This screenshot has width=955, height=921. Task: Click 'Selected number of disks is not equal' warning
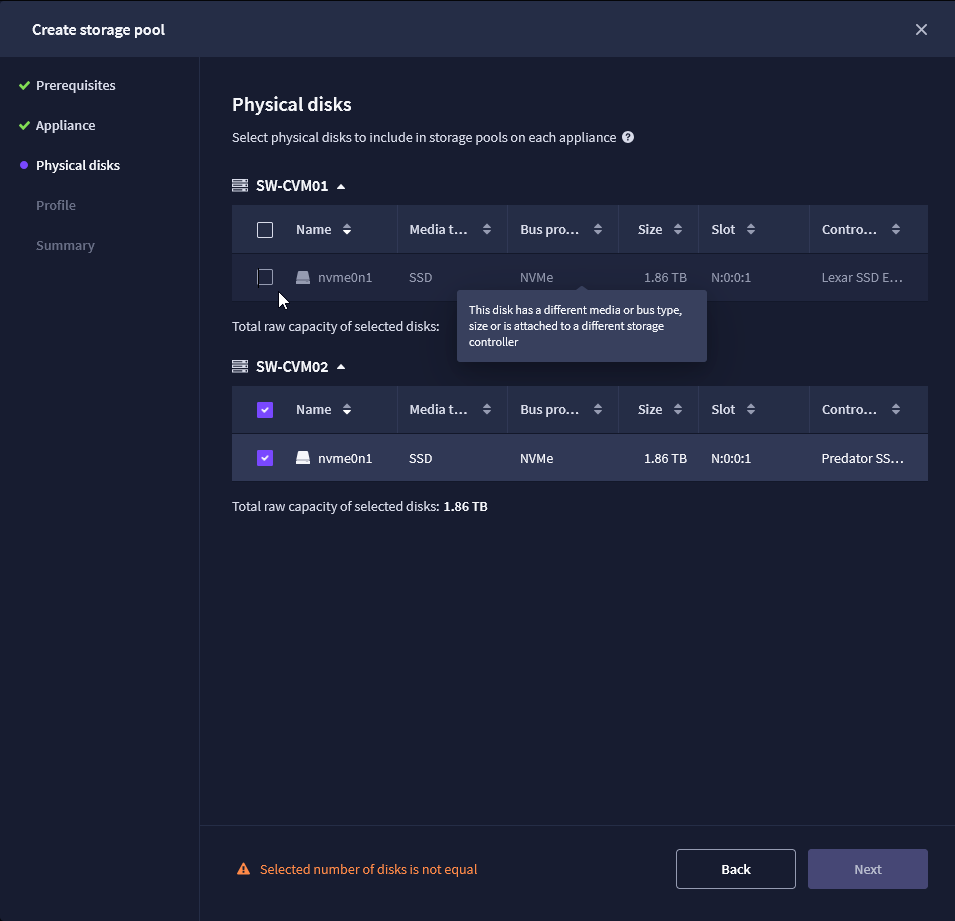[x=368, y=869]
